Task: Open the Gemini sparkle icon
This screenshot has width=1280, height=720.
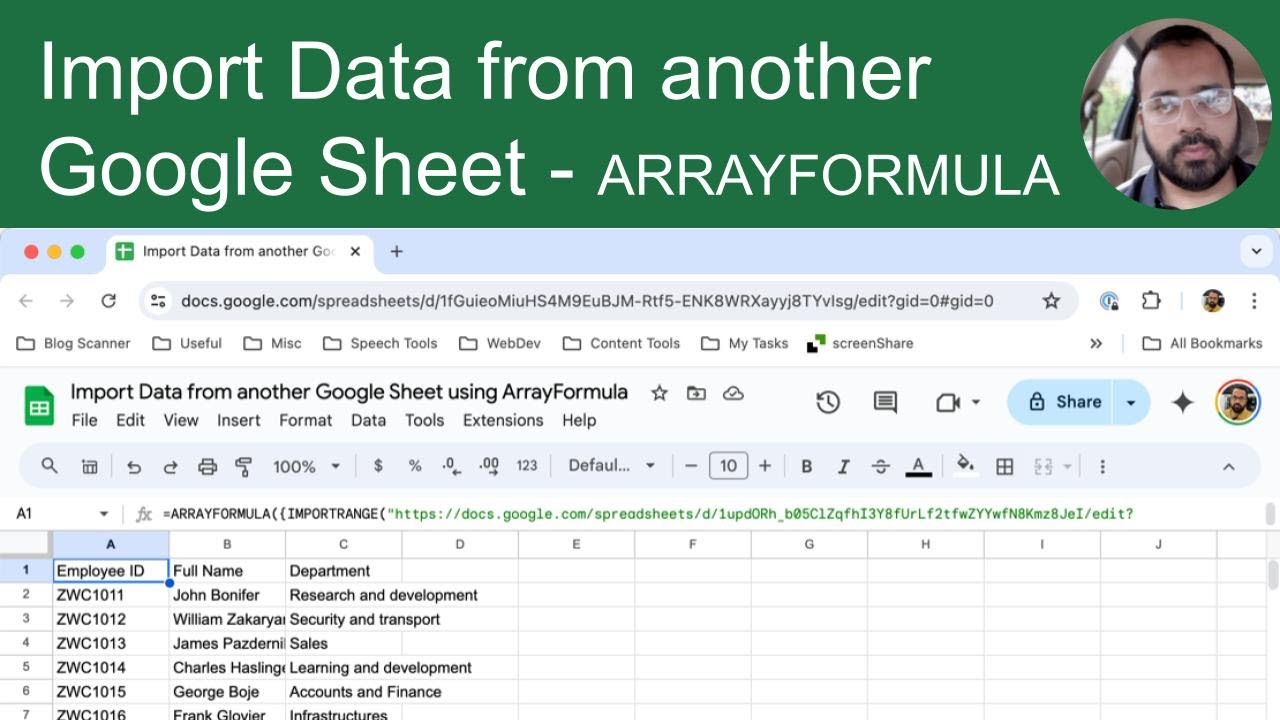Action: click(x=1183, y=402)
